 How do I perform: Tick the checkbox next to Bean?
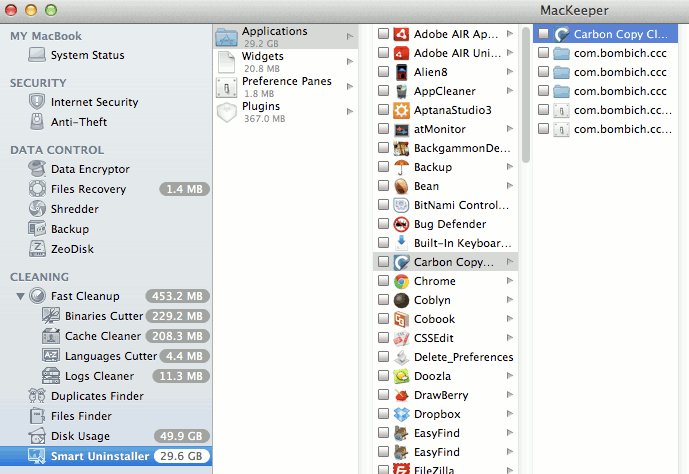coord(383,186)
